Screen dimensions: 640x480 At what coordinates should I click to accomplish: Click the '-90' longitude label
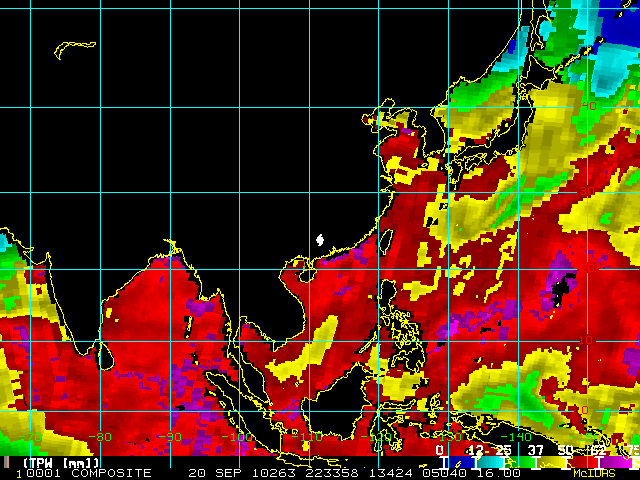pos(169,437)
